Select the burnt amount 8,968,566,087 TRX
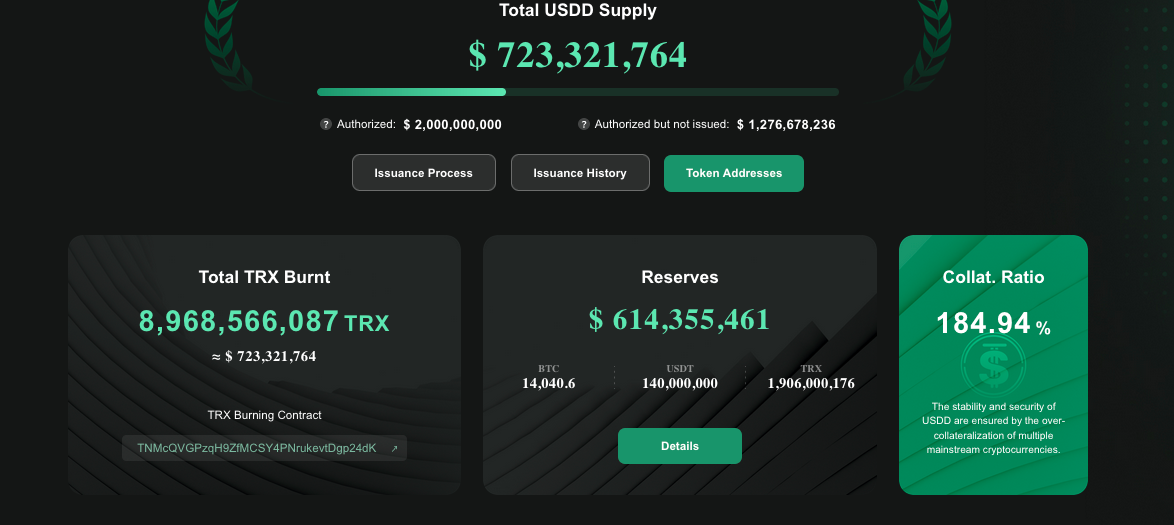 click(264, 321)
